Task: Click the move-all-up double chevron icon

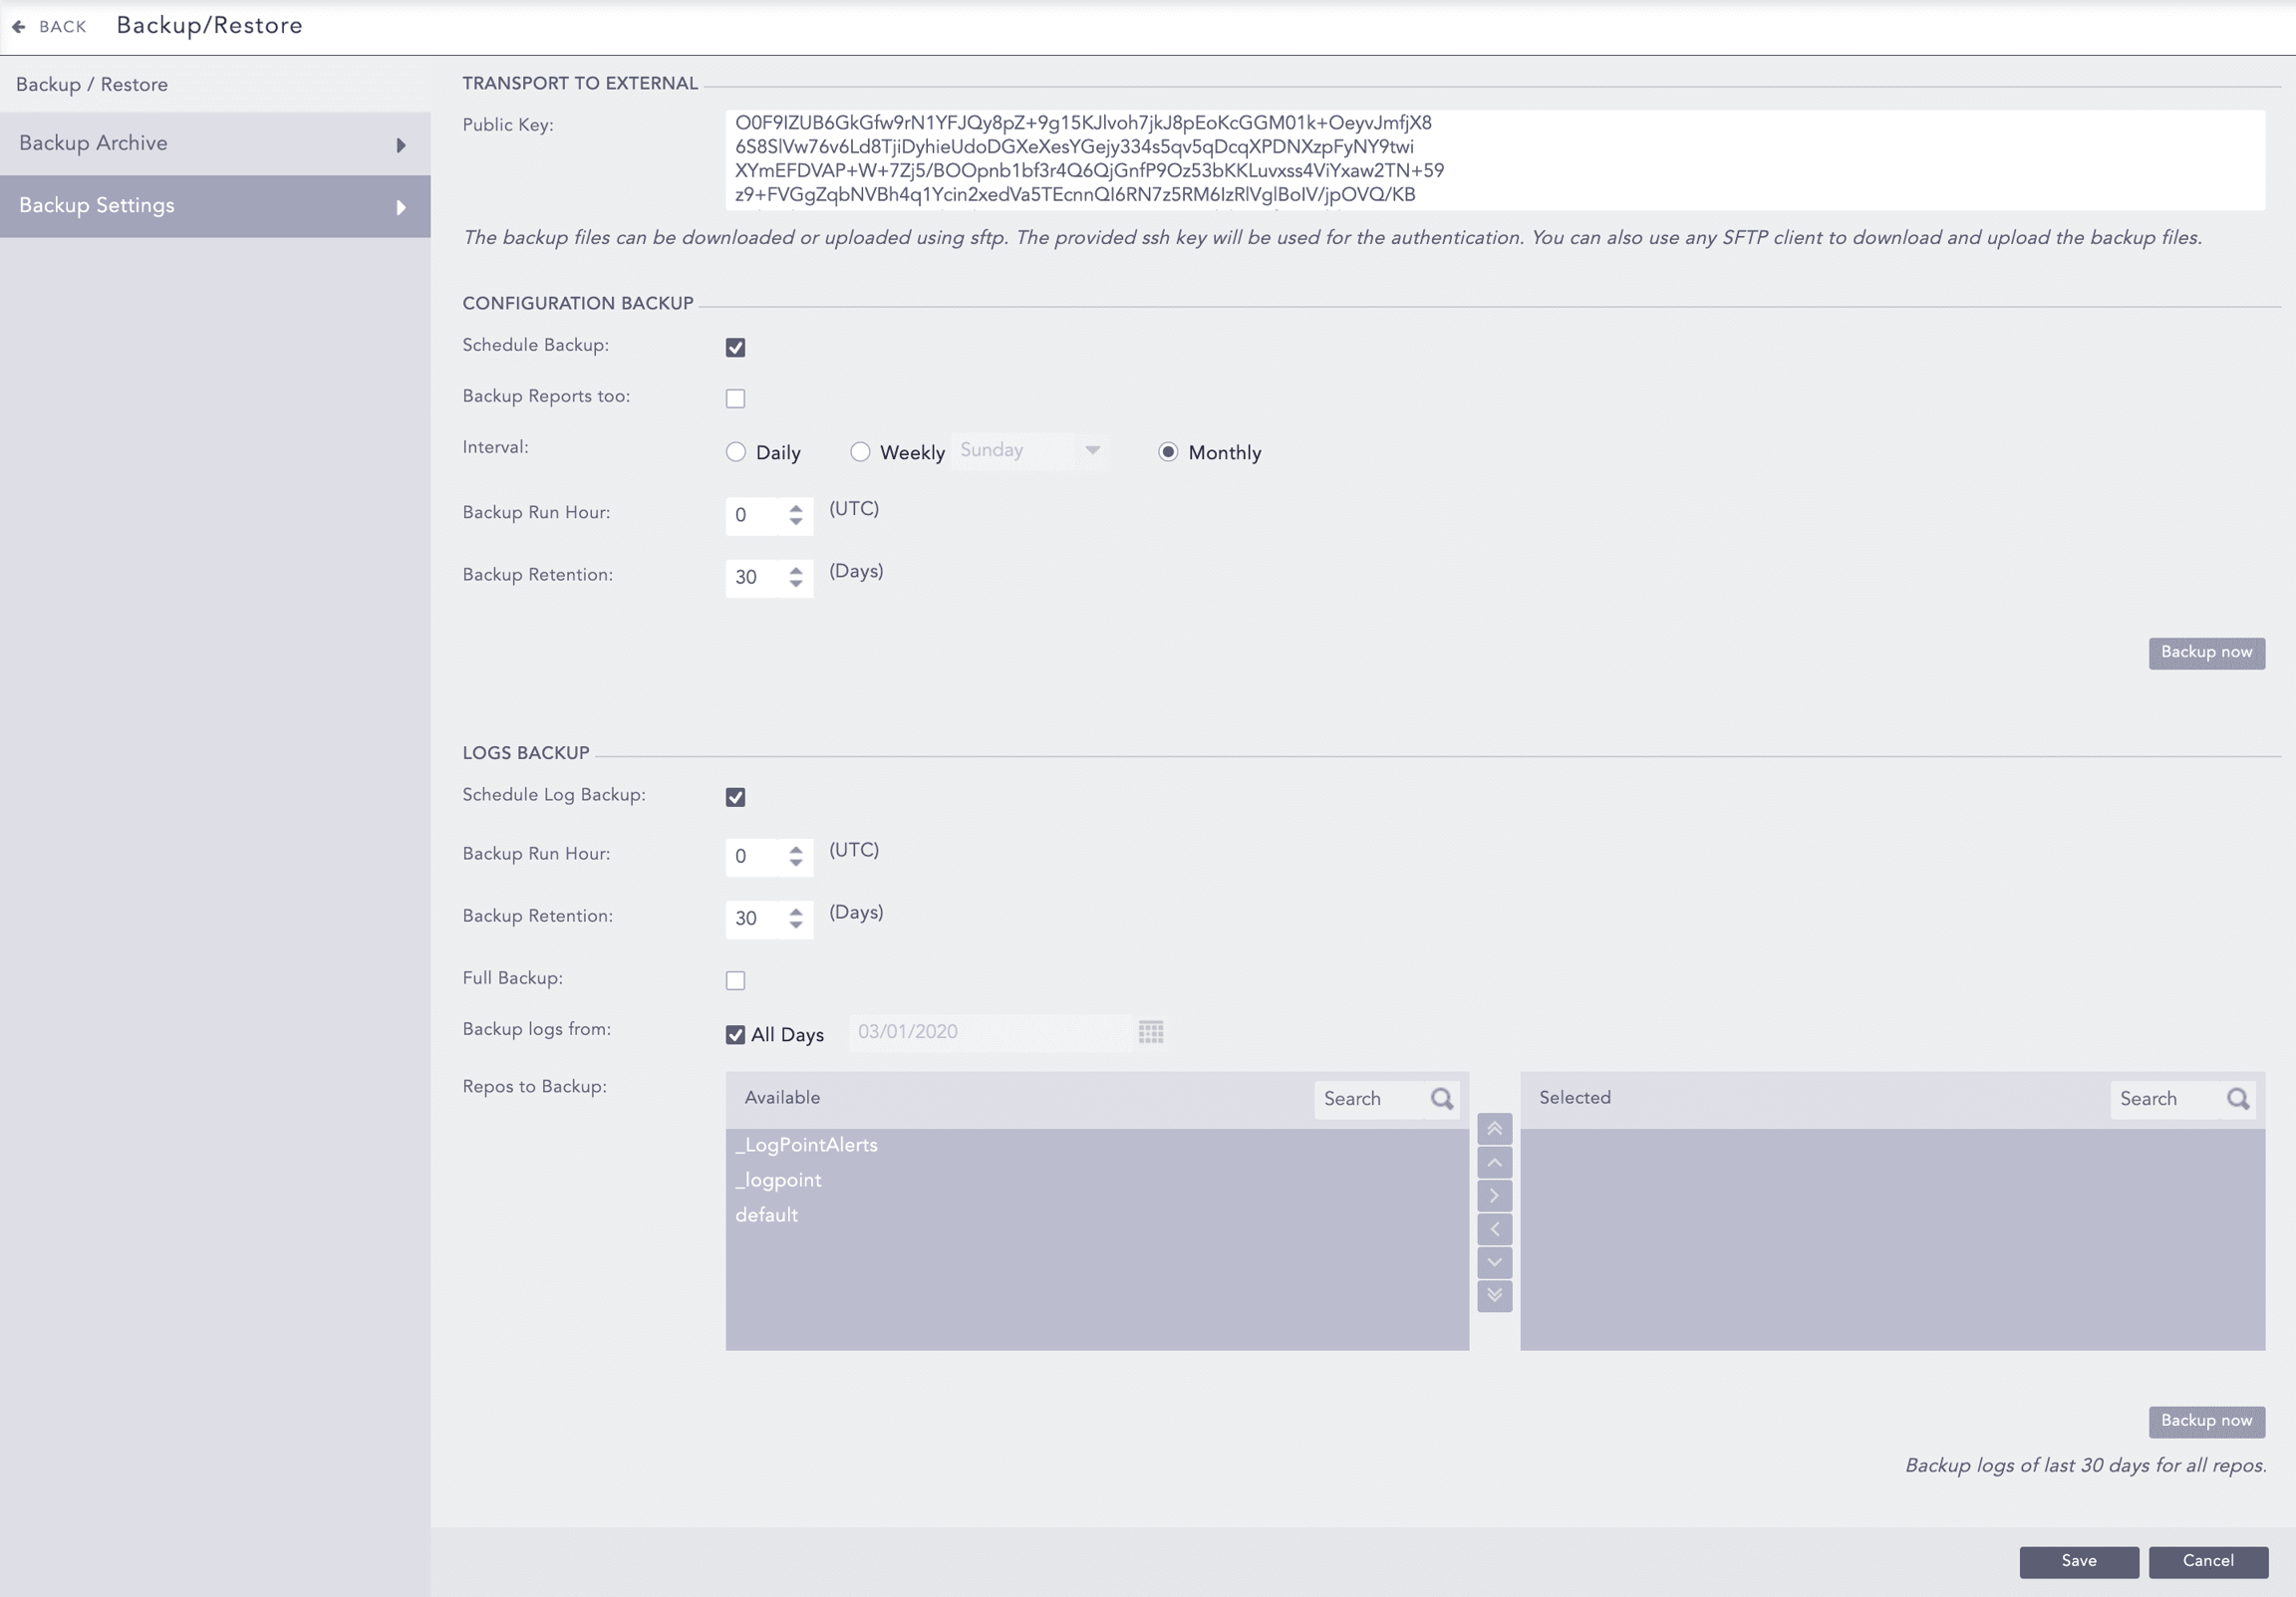Action: coord(1494,1129)
